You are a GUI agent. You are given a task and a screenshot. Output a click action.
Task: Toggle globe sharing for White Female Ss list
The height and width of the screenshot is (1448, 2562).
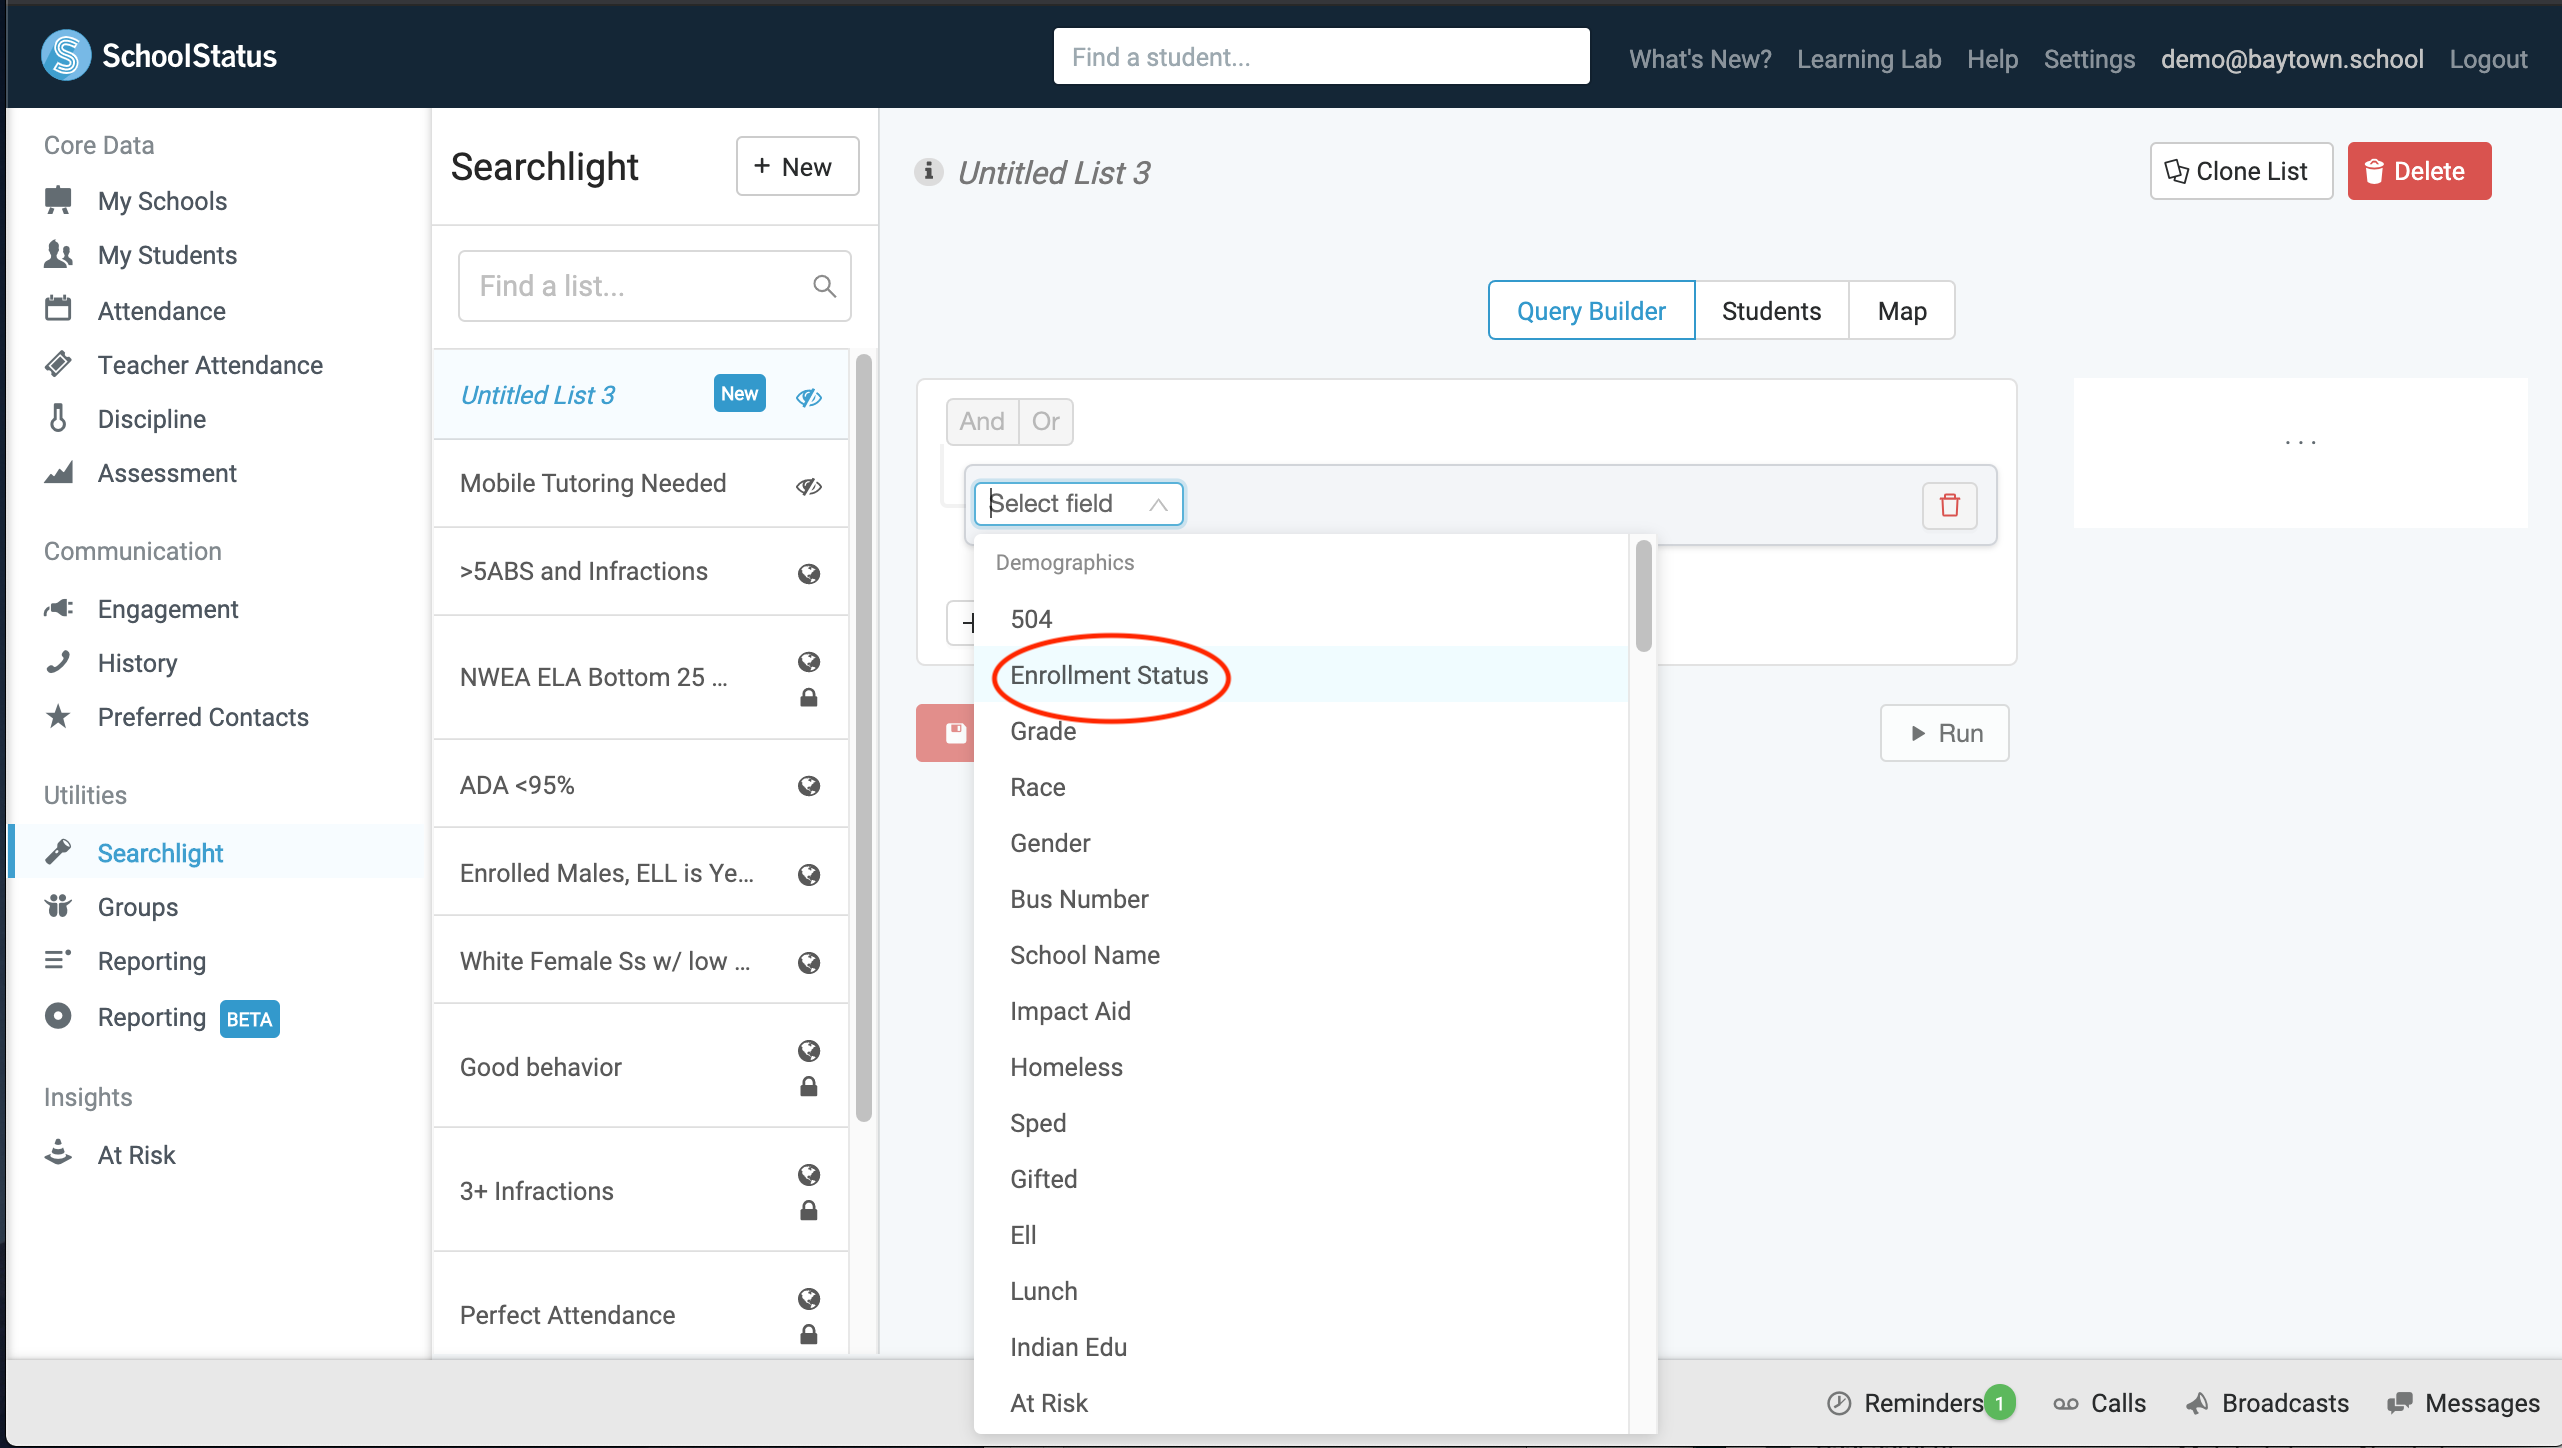[809, 963]
